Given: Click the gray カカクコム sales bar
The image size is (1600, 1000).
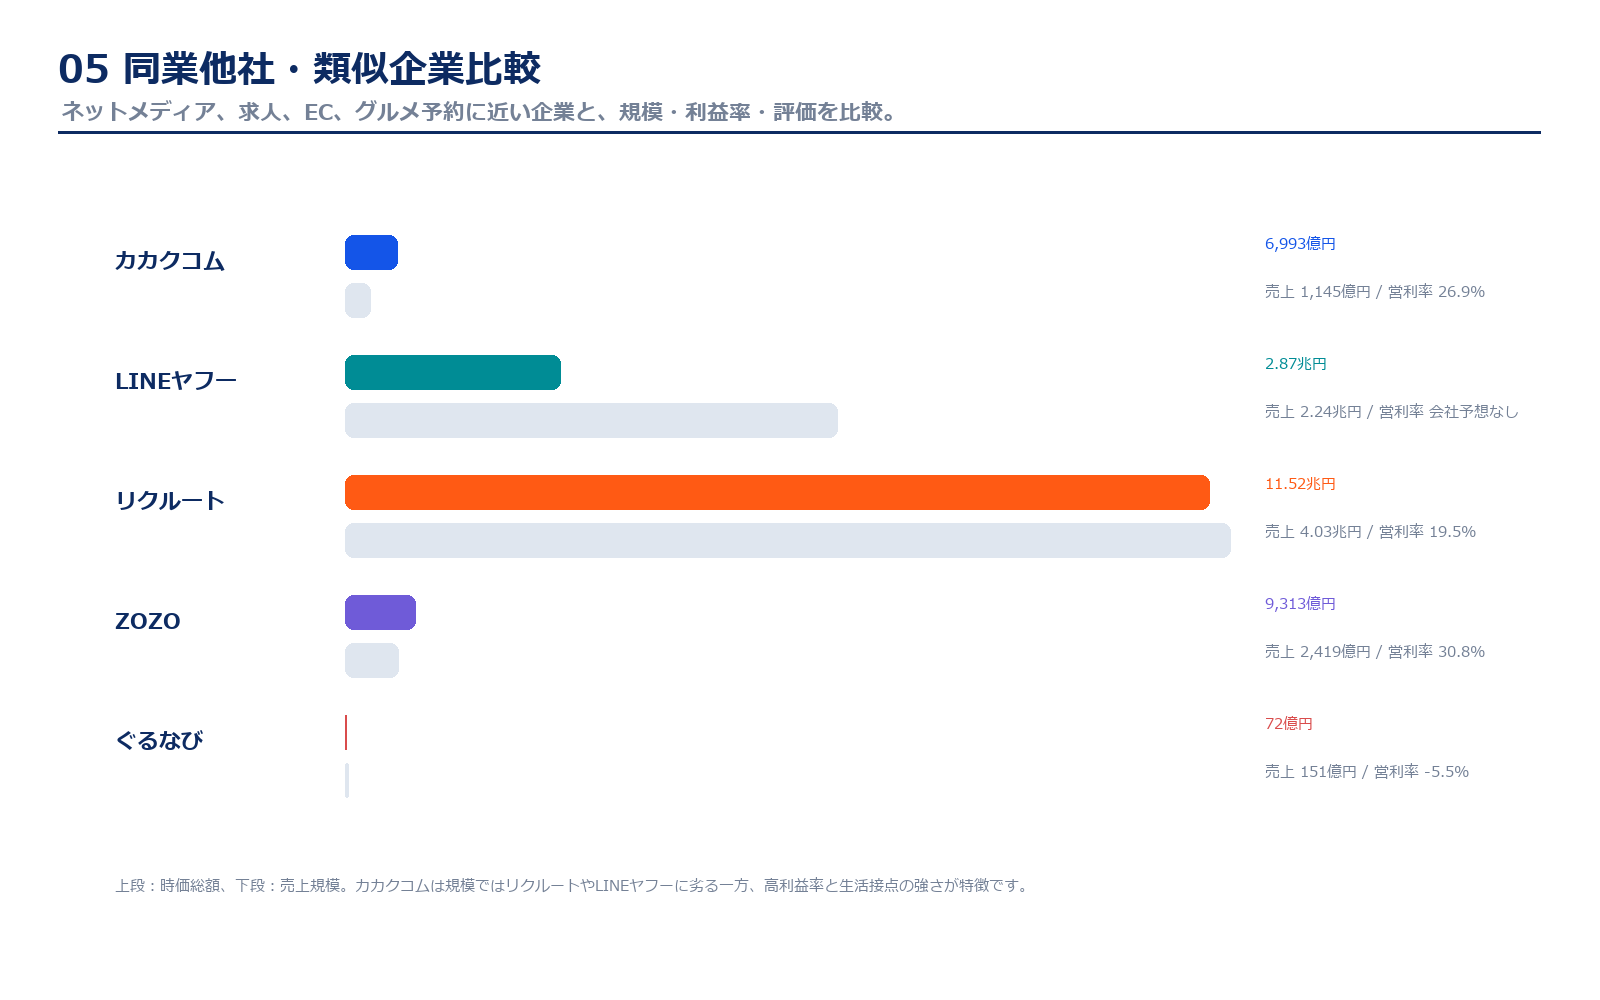Looking at the screenshot, I should pos(358,300).
